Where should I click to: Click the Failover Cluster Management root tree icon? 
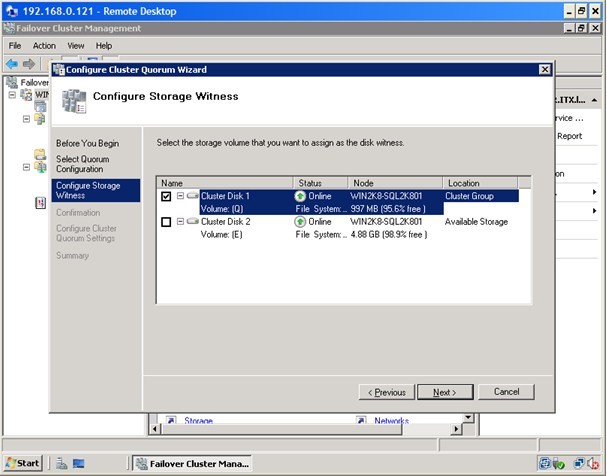[13, 82]
